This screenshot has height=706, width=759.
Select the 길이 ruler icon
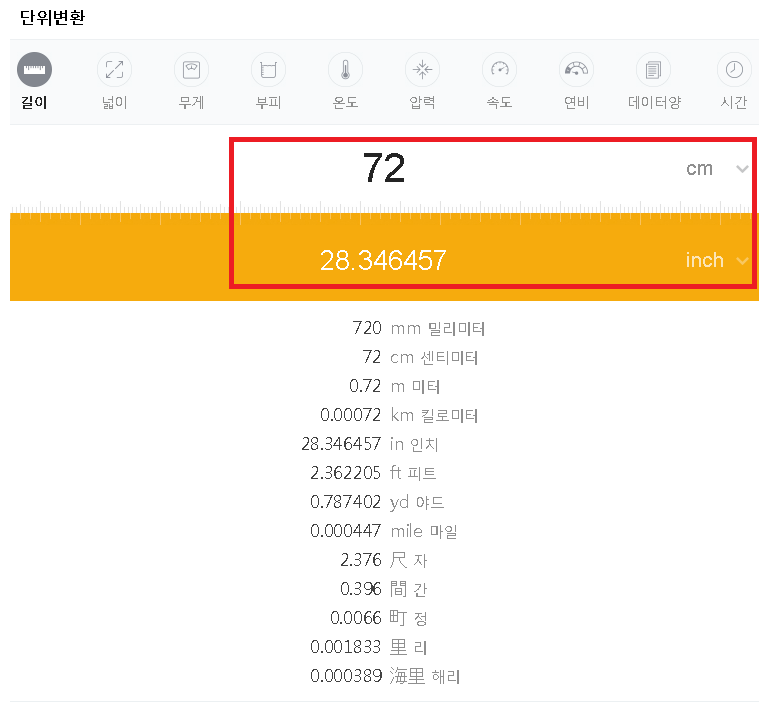coord(34,70)
